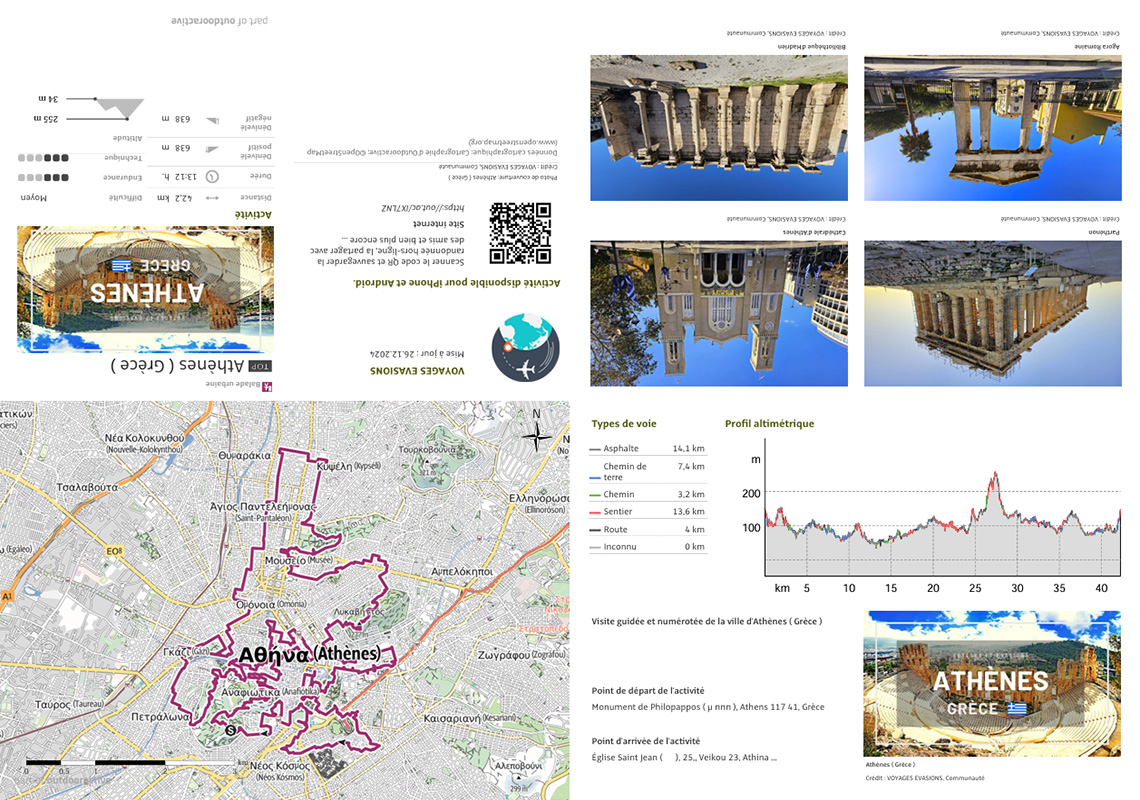1140x800 pixels.
Task: Open the Bibliothèque d'Hadrien photo
Action: (x=719, y=128)
